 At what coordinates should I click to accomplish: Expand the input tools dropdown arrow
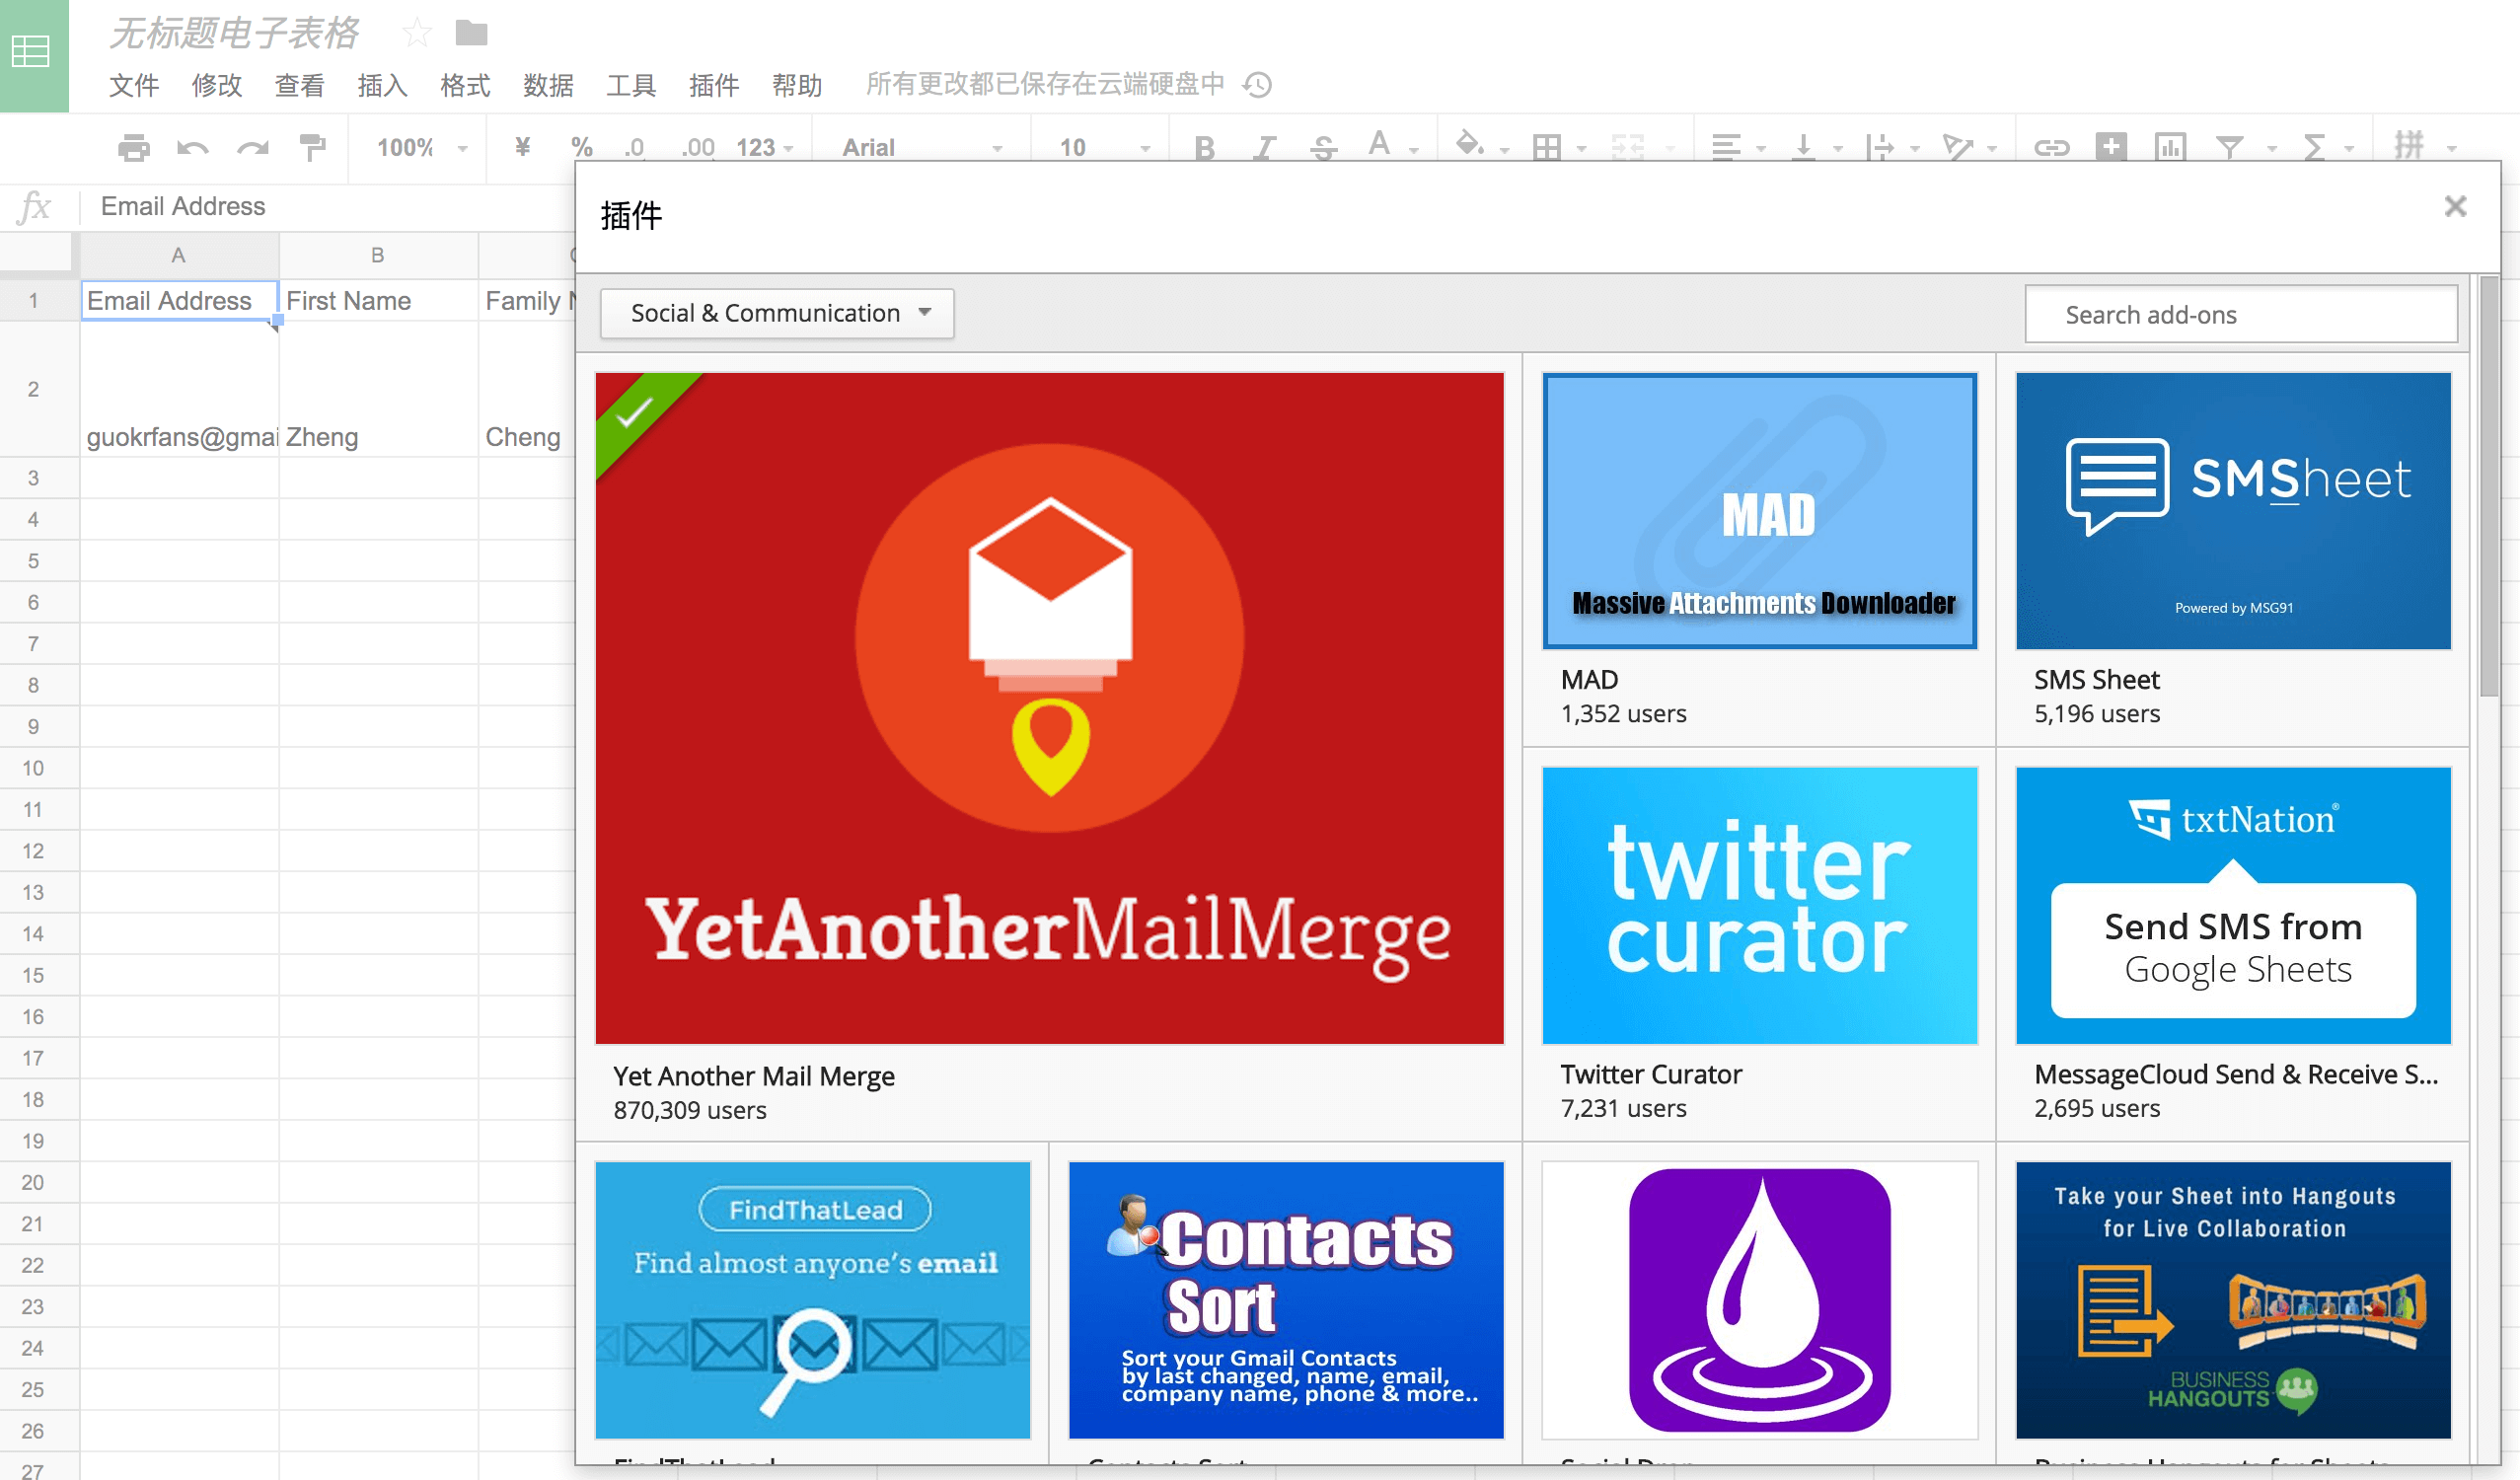pos(2451,149)
